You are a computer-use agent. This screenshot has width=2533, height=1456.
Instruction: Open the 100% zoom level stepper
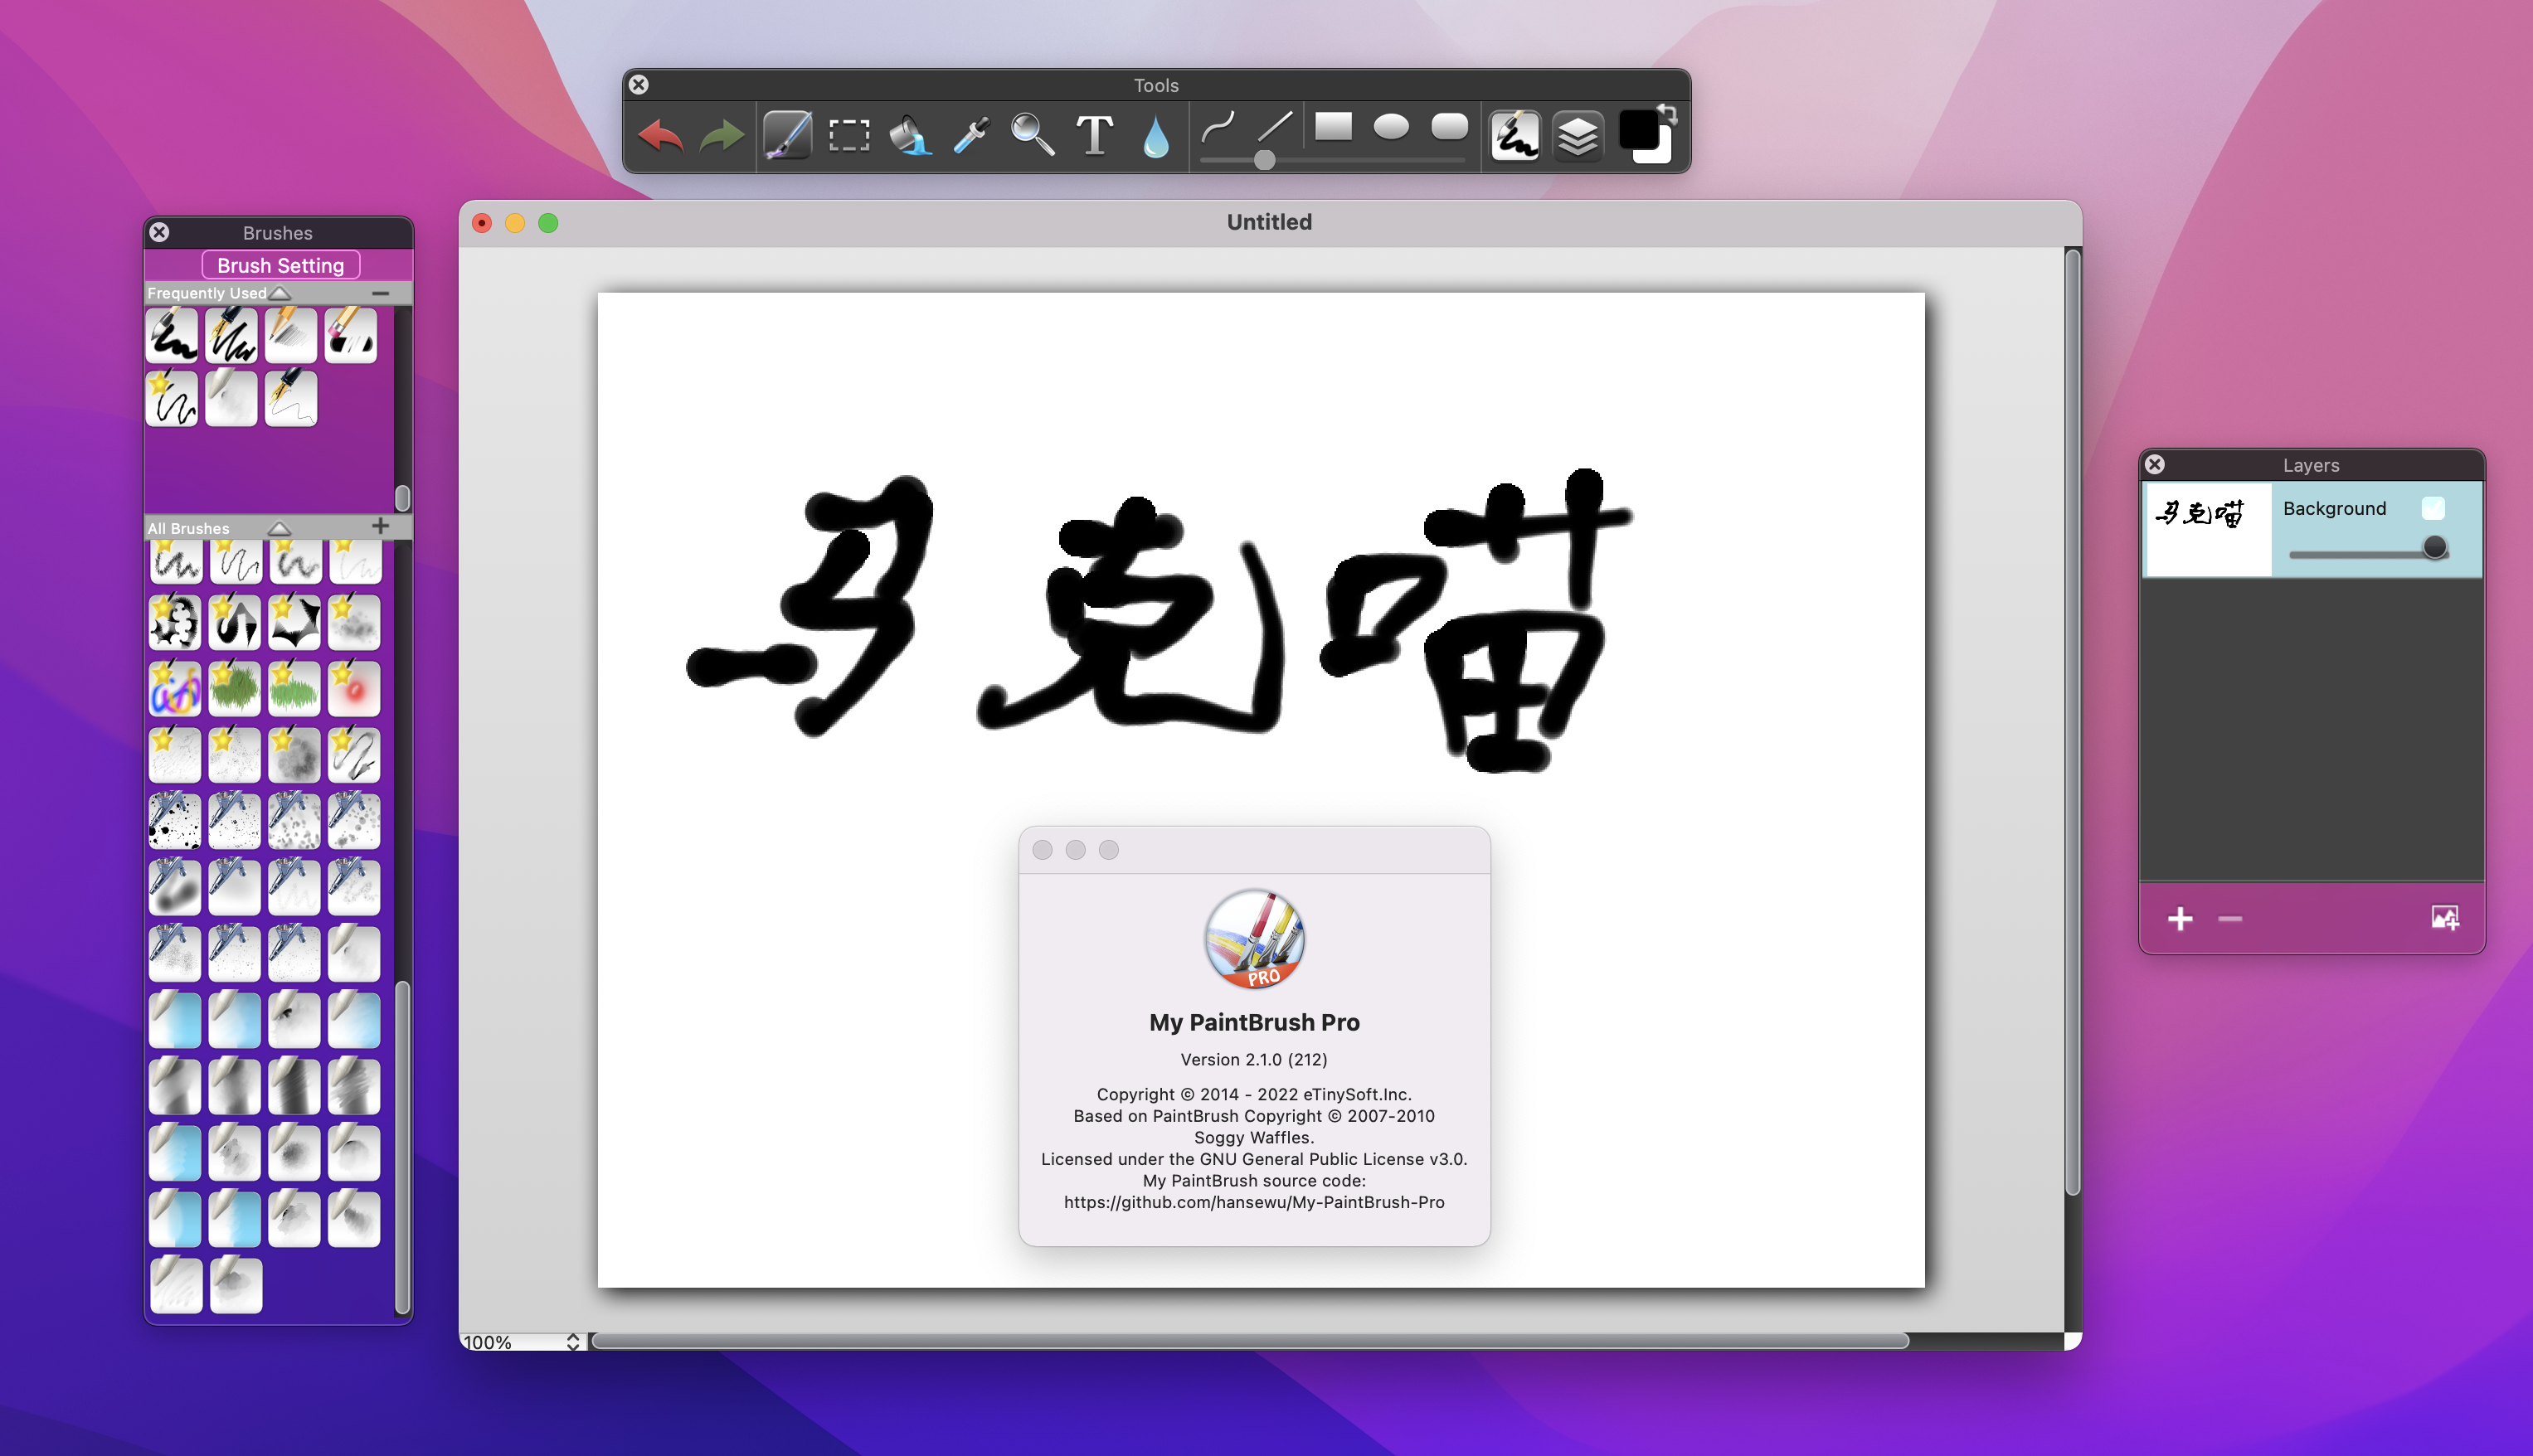[573, 1341]
